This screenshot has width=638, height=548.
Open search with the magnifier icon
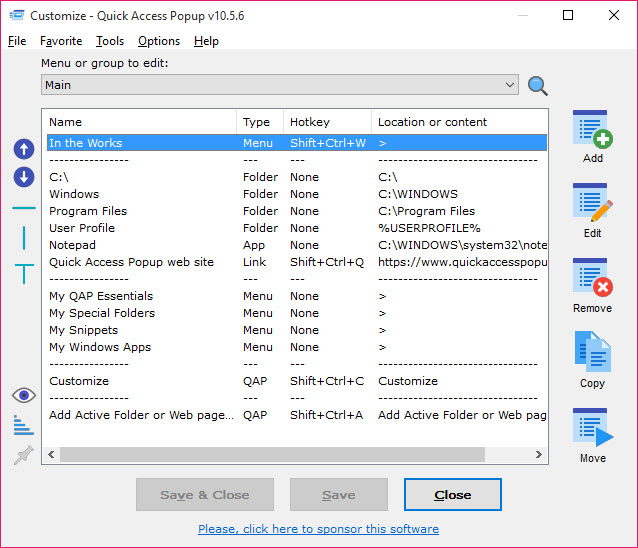coord(537,86)
